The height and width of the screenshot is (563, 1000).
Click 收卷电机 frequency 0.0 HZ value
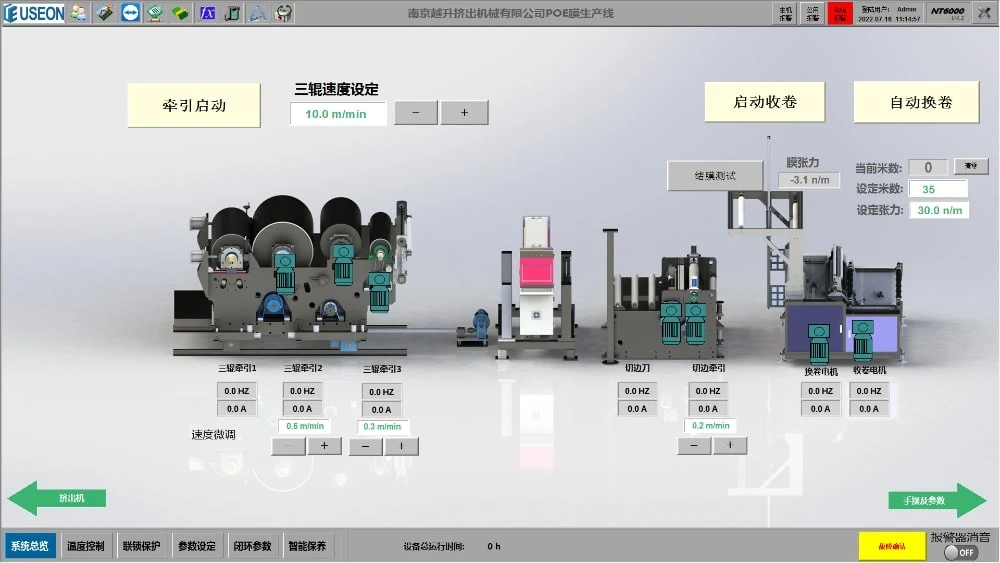click(x=869, y=391)
